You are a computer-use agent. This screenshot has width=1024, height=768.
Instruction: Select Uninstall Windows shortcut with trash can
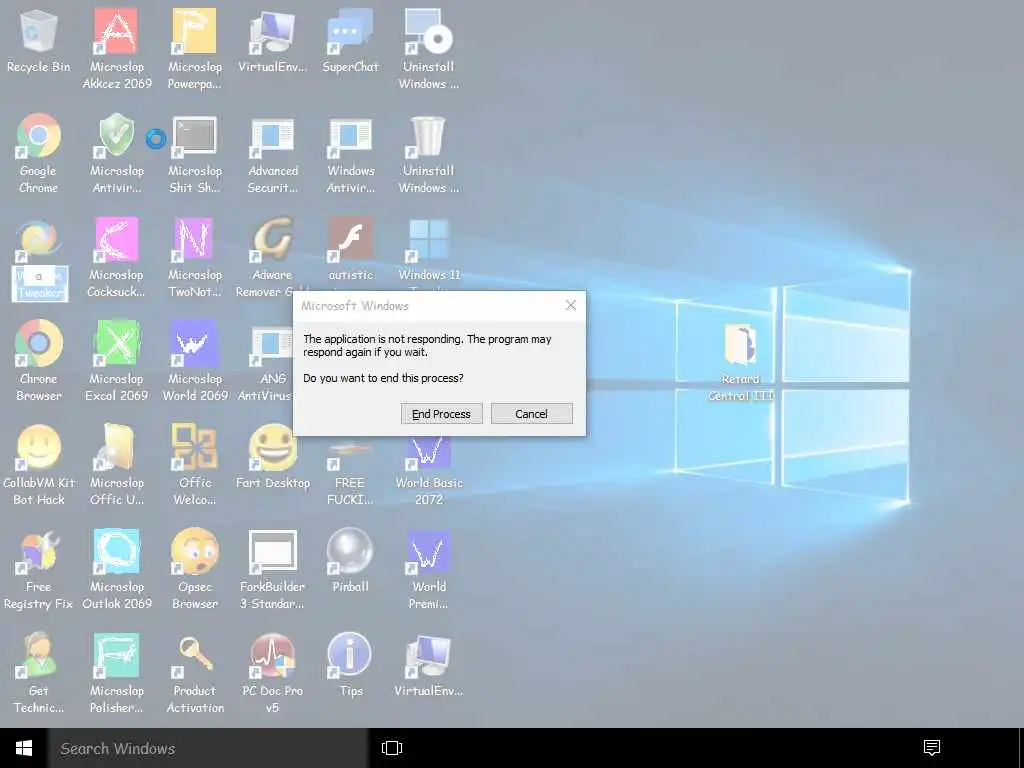pos(428,135)
